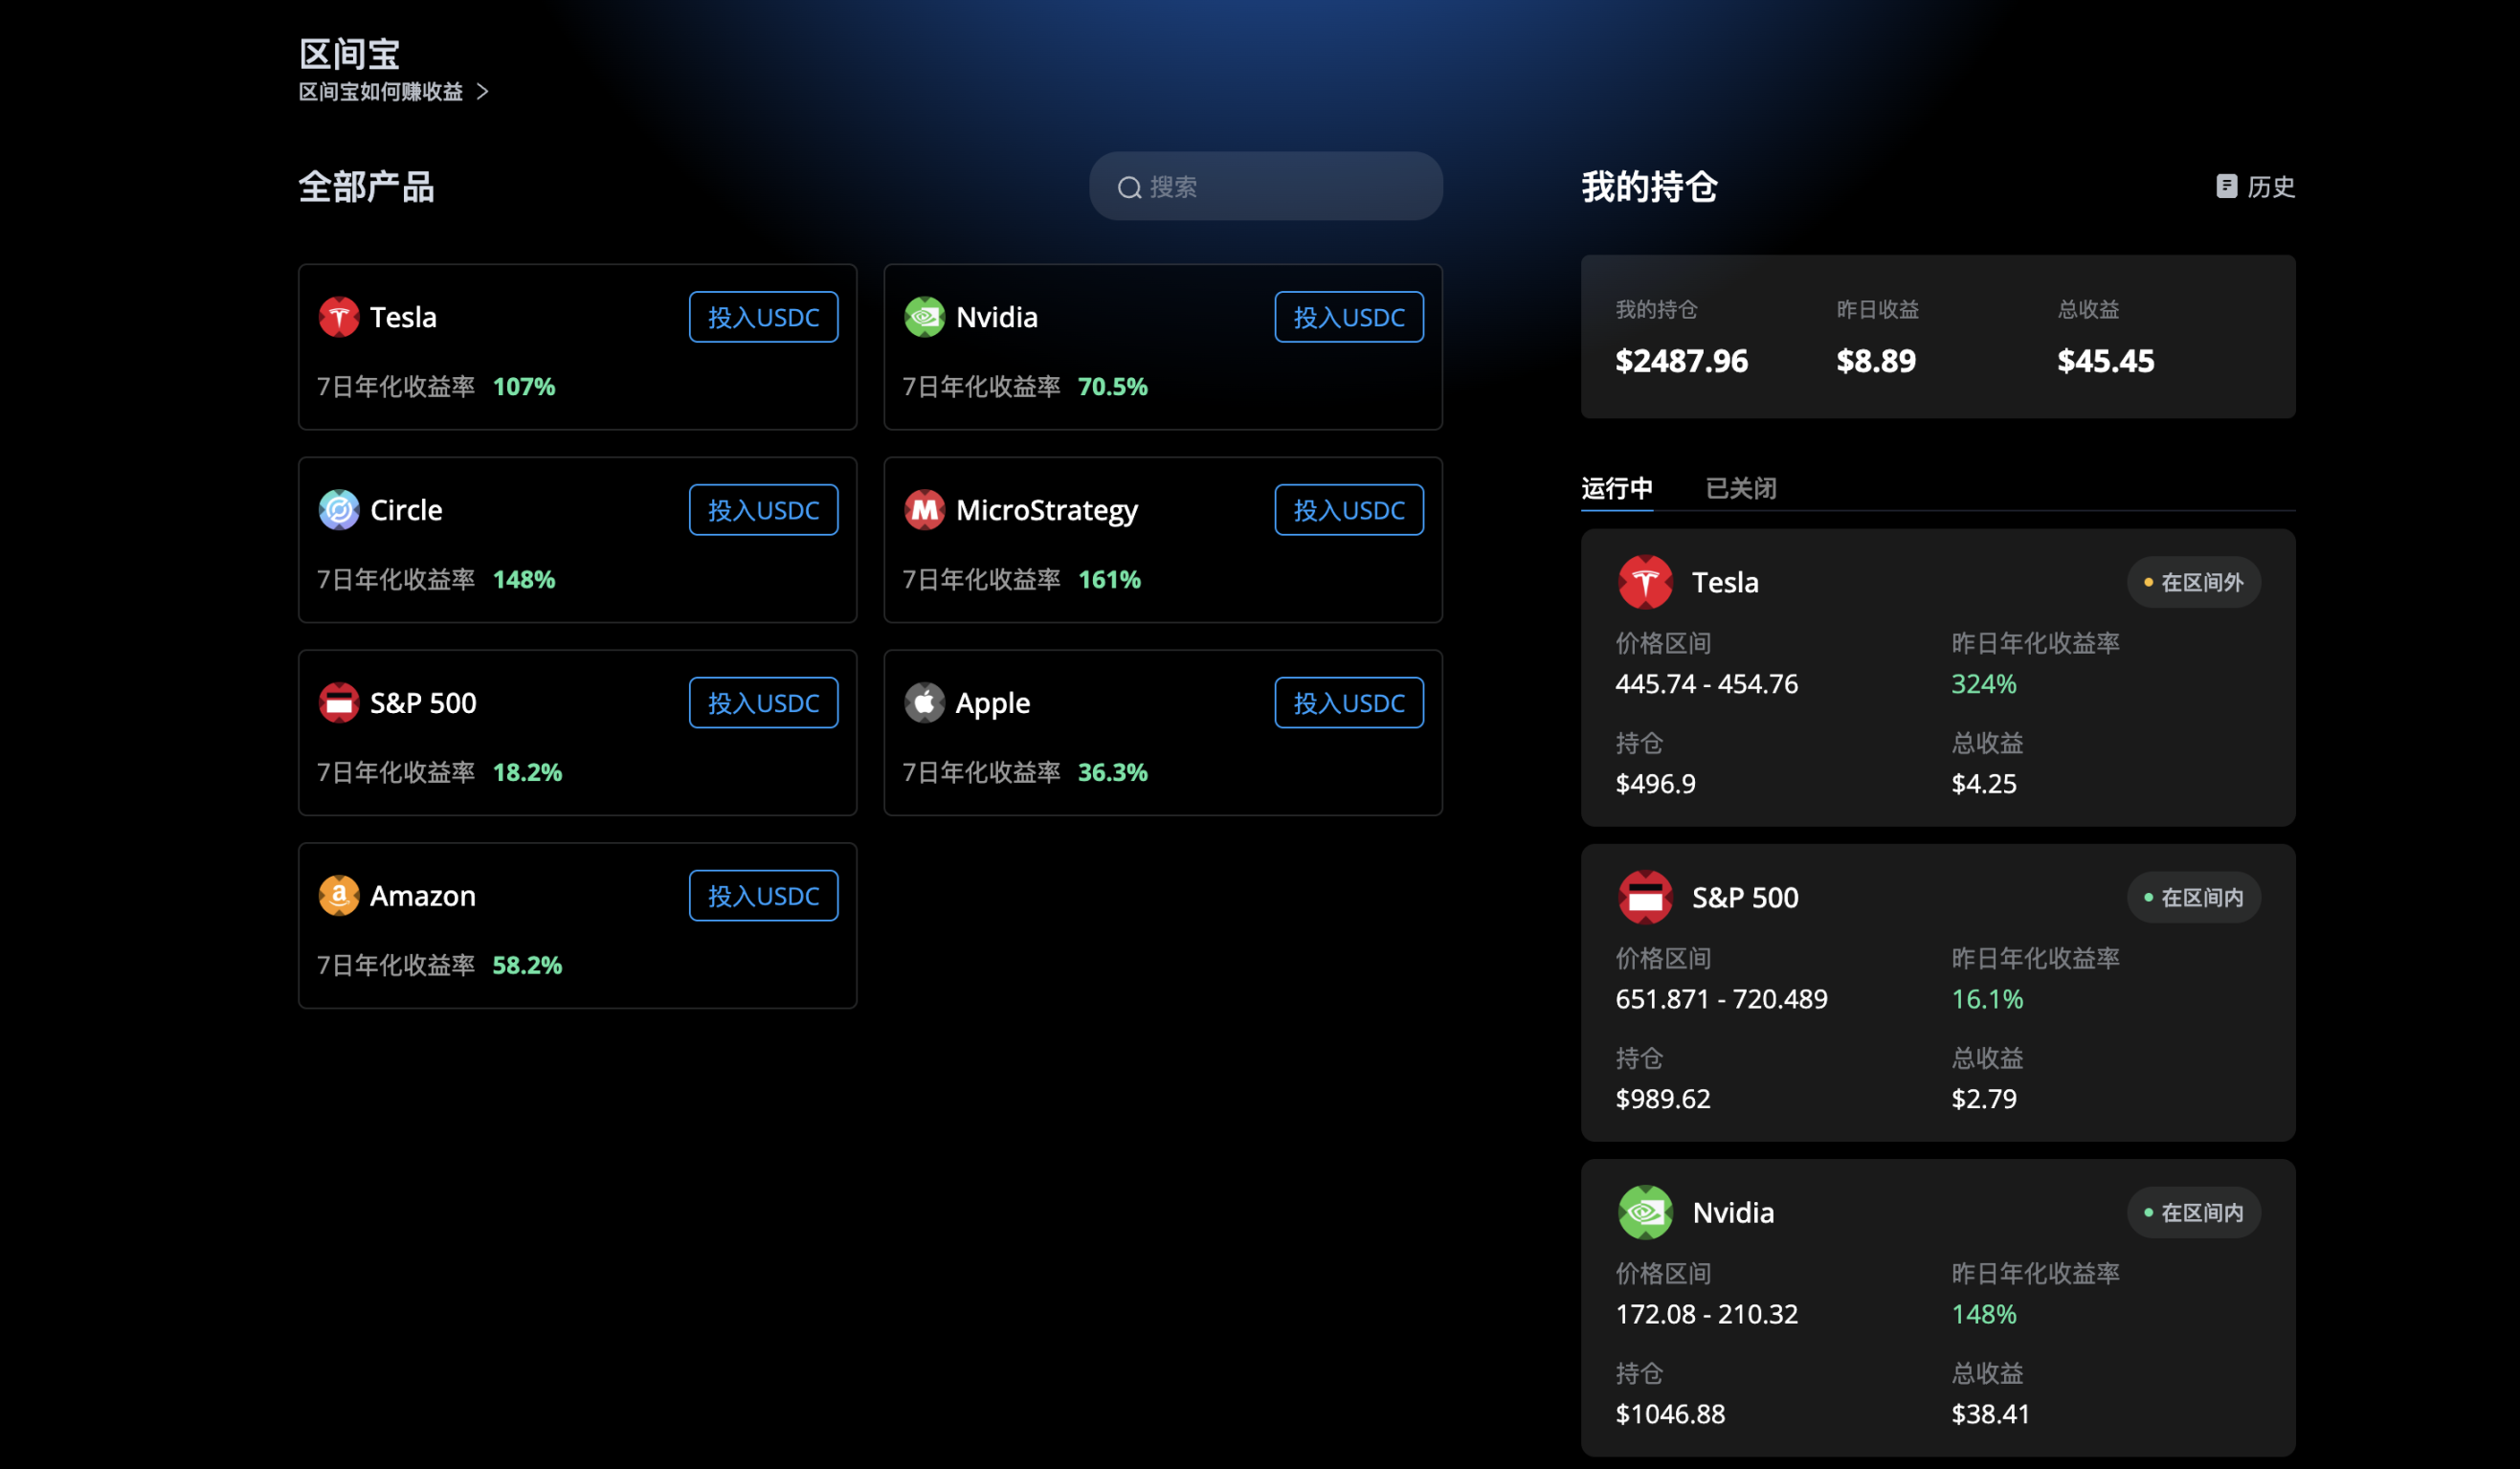Click the 在区间外 status badge on Tesla
Screen dimensions: 2520x1469
(x=2193, y=582)
